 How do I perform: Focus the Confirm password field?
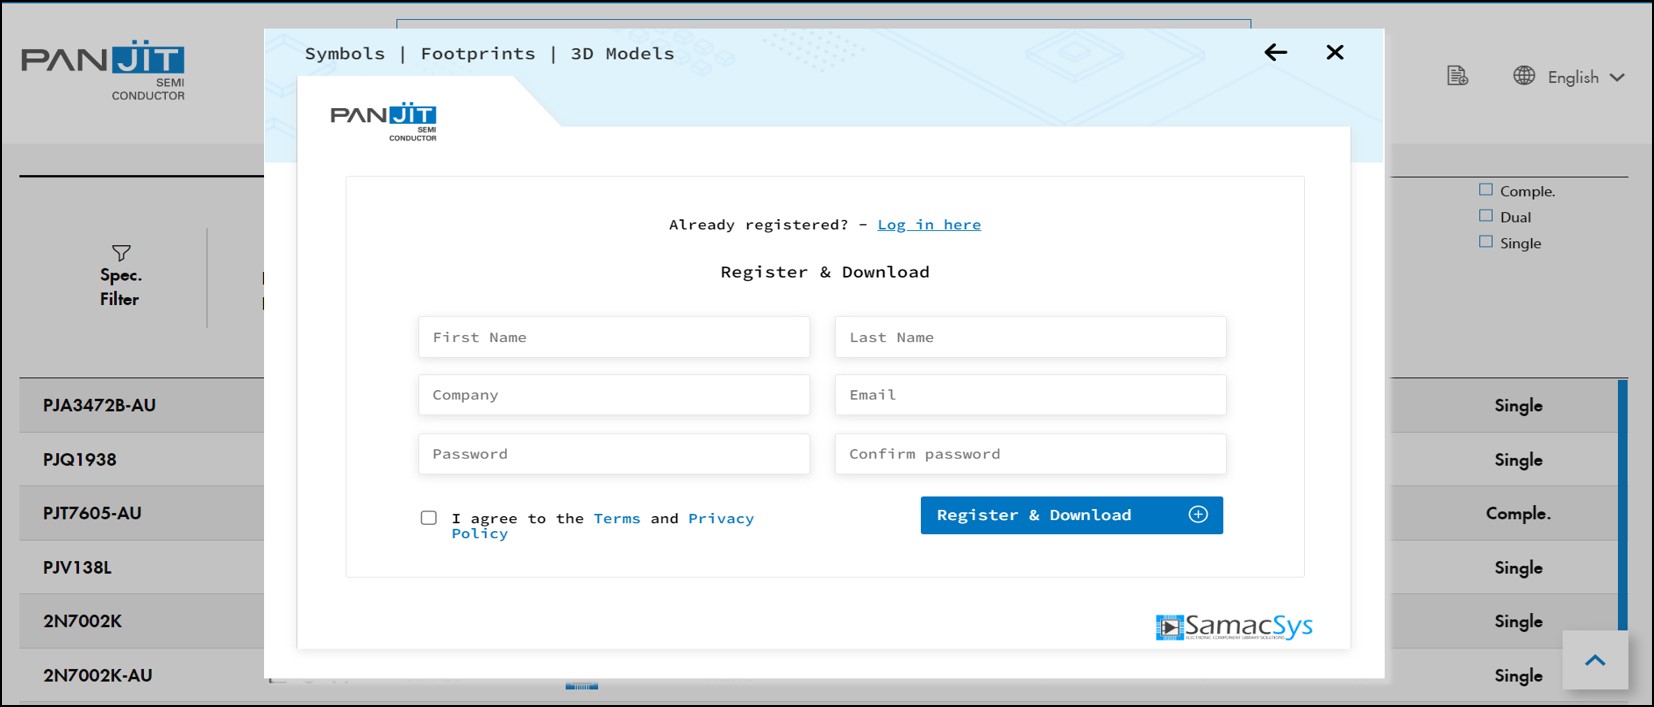tap(1030, 454)
